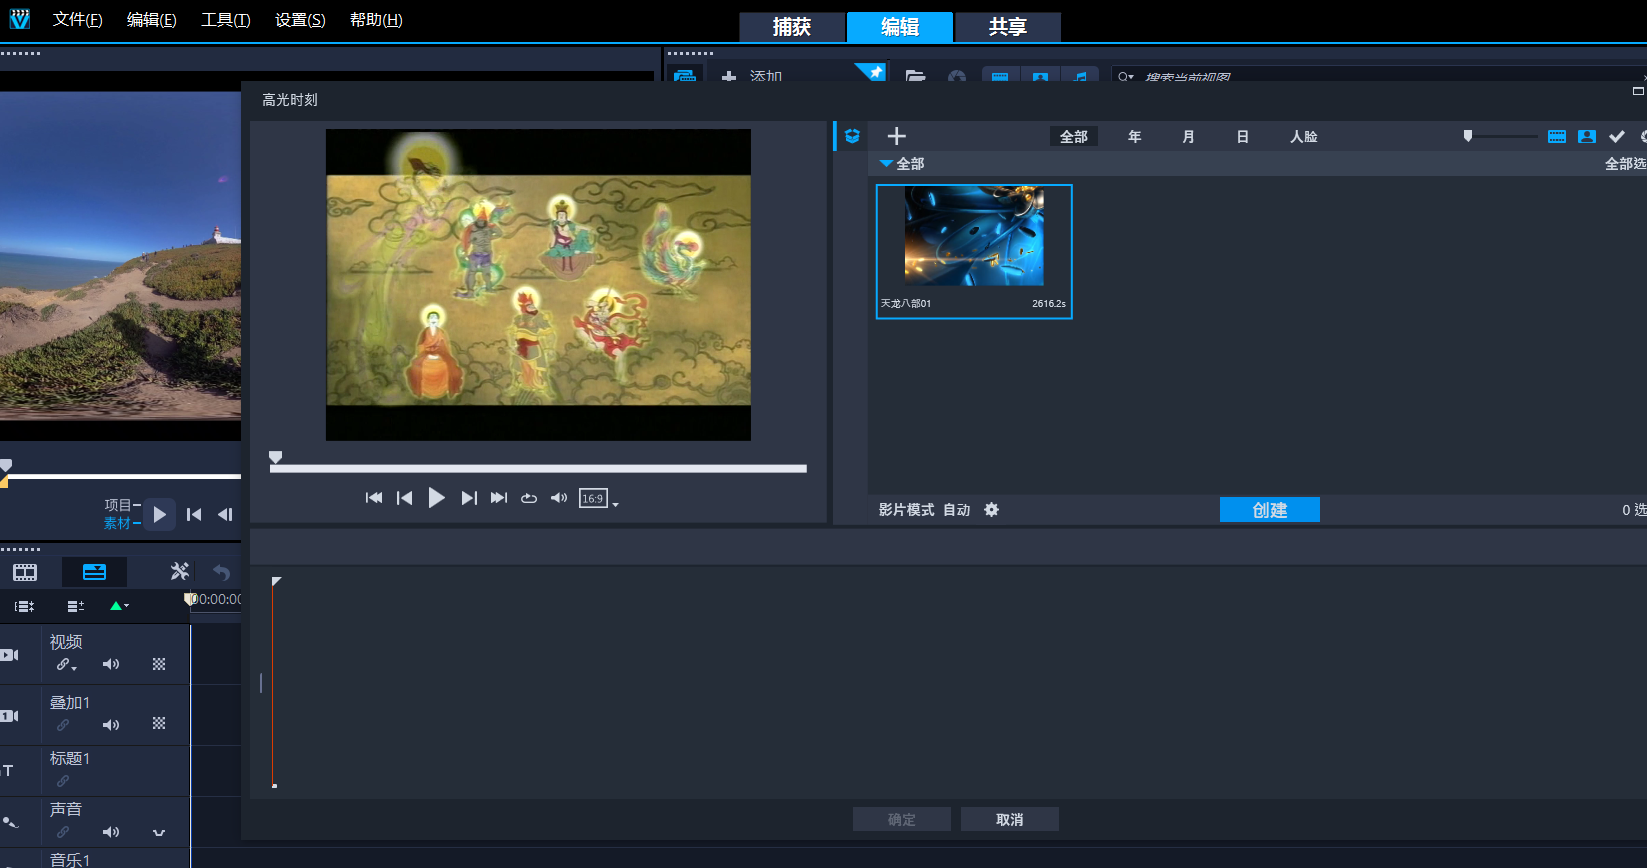This screenshot has width=1647, height=868.
Task: Filter highlights by 月 tab
Action: pyautogui.click(x=1188, y=137)
